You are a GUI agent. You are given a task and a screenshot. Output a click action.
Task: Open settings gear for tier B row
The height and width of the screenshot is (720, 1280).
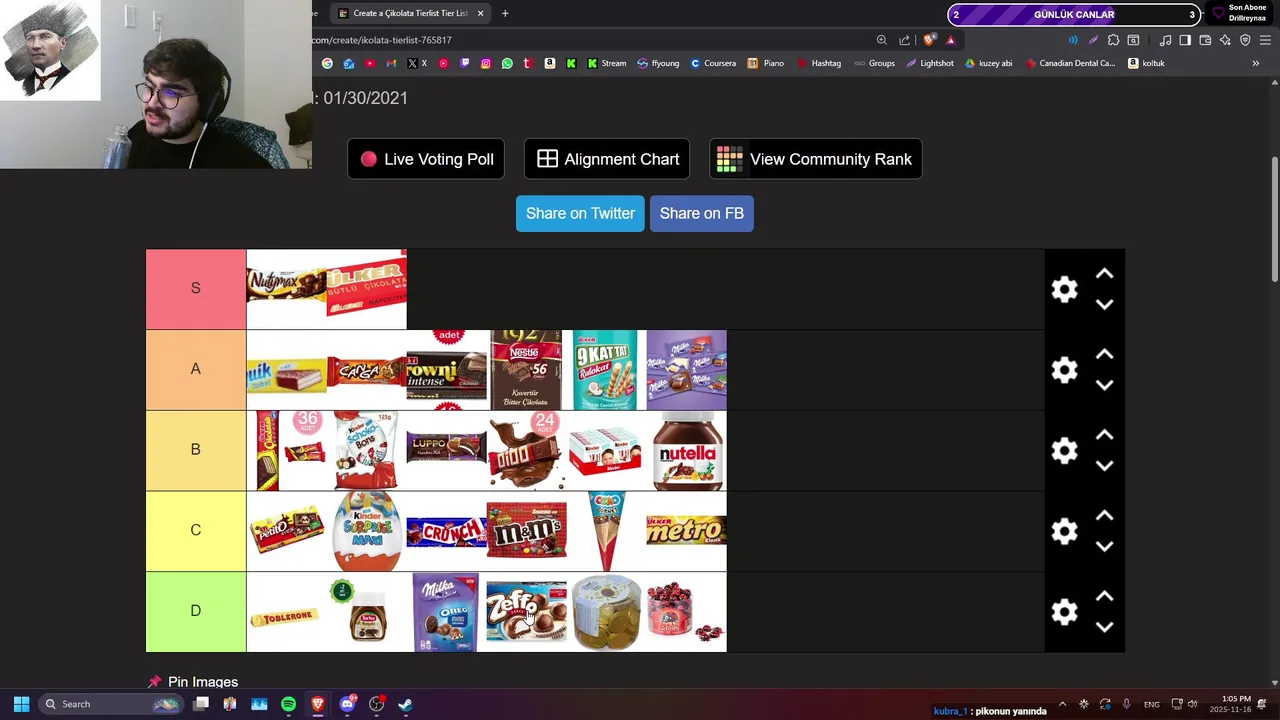tap(1064, 451)
